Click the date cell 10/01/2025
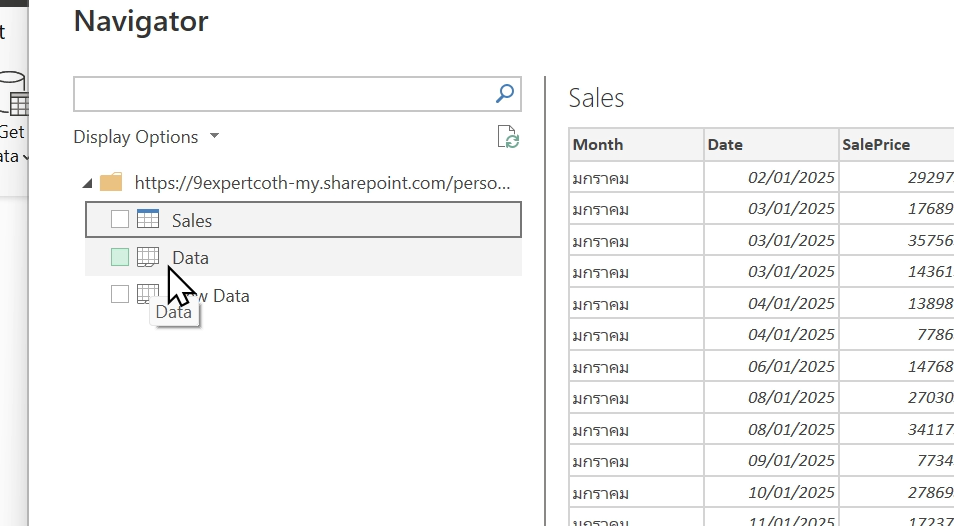This screenshot has width=954, height=526. click(x=771, y=492)
